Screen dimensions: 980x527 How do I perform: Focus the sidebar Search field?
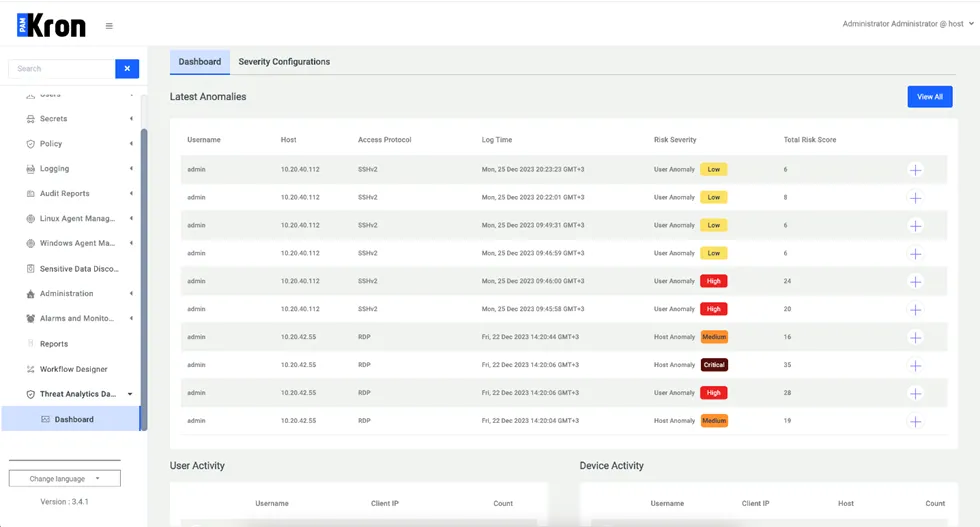tap(62, 69)
